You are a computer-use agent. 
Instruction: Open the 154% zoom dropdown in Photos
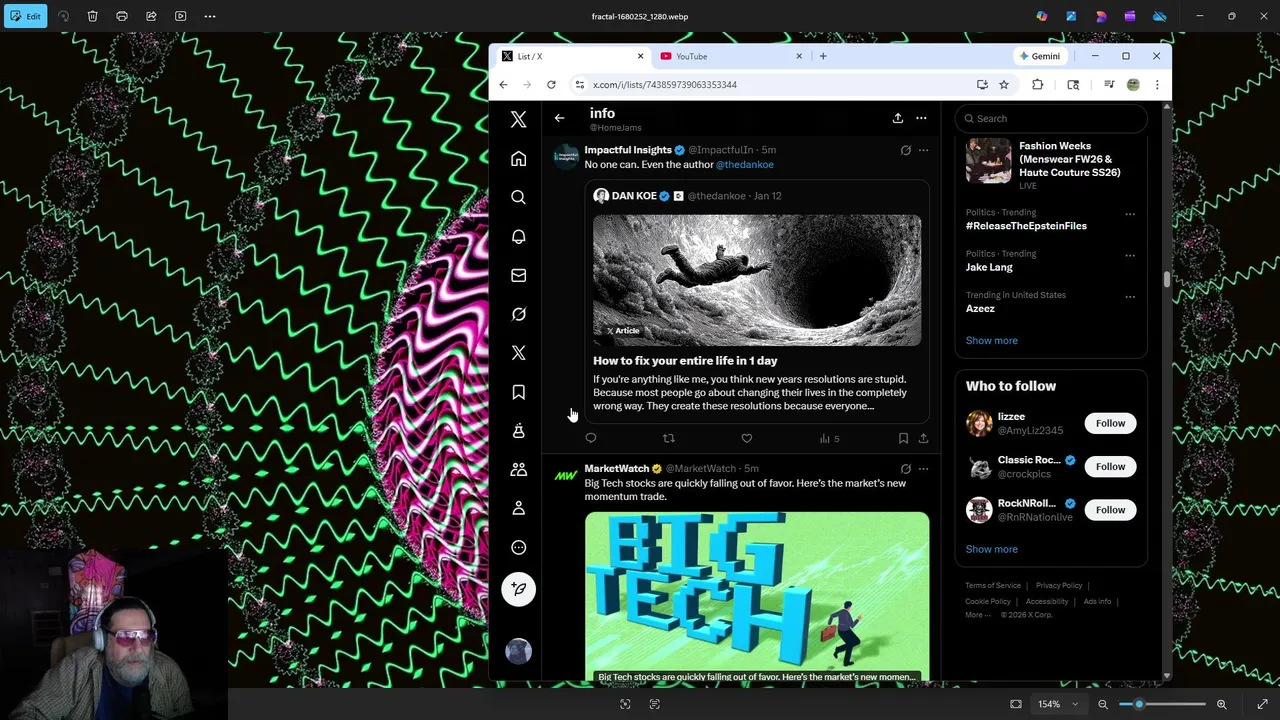pyautogui.click(x=1058, y=704)
